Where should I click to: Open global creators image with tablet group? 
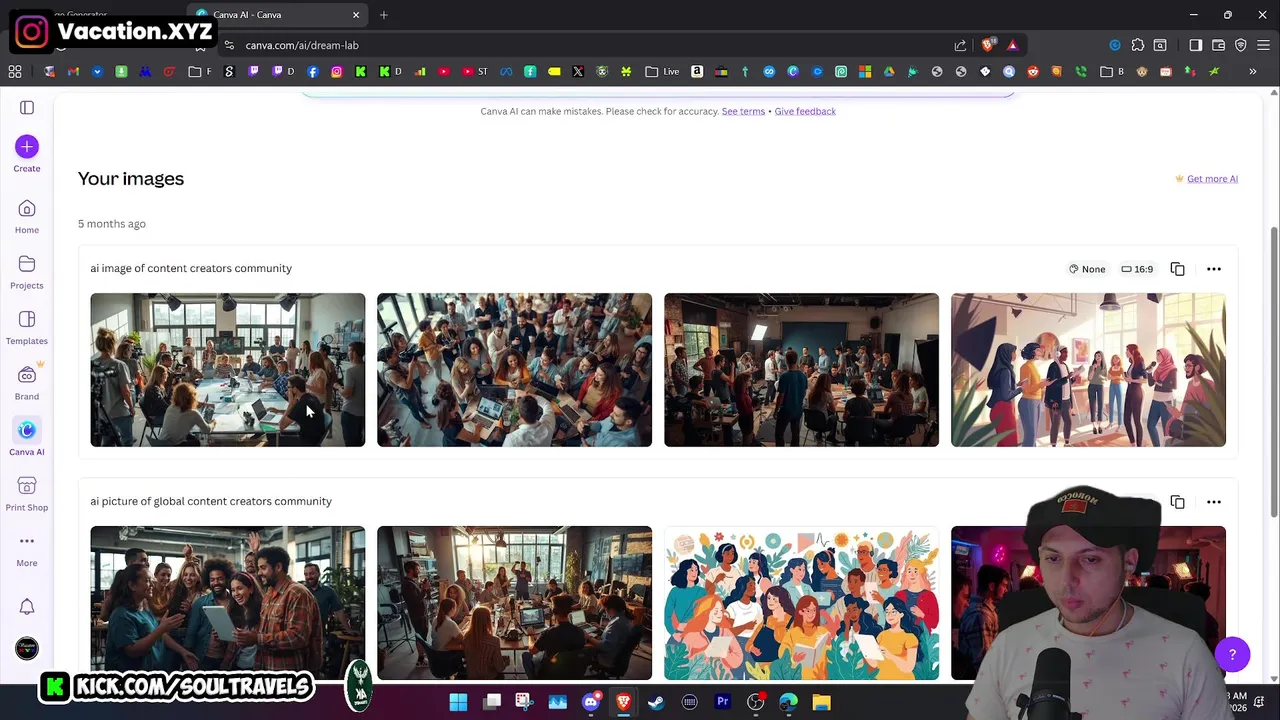coord(228,603)
